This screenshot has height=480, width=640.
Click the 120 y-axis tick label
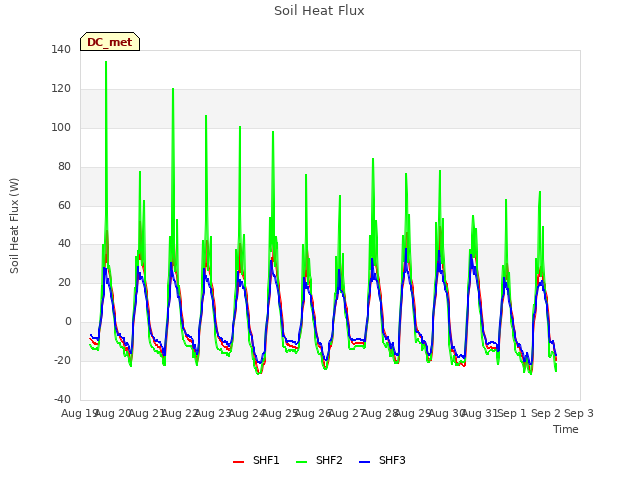coord(61,89)
